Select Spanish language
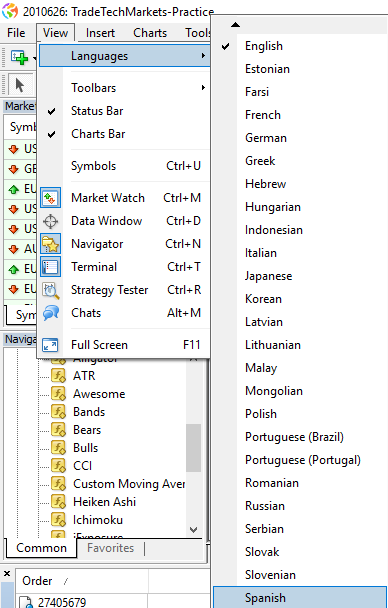The height and width of the screenshot is (608, 388). click(x=300, y=598)
